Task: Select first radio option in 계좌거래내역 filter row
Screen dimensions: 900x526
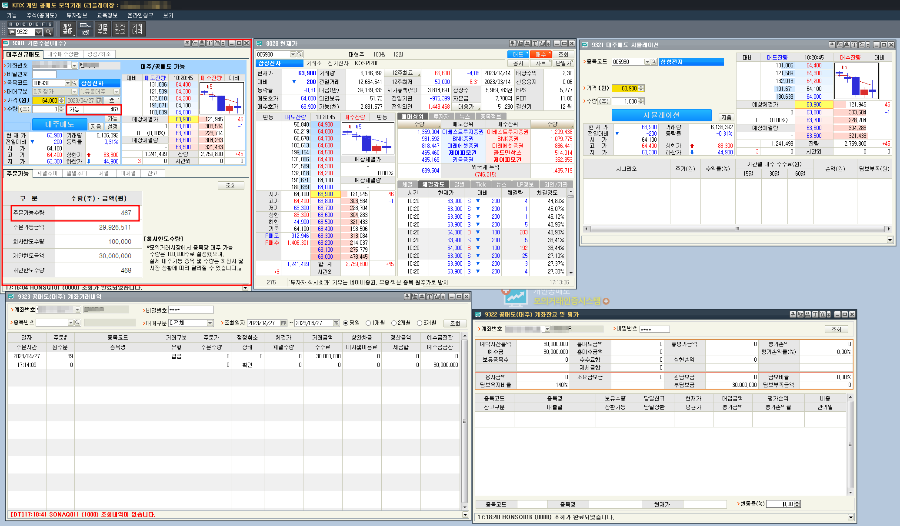Action: pyautogui.click(x=346, y=323)
